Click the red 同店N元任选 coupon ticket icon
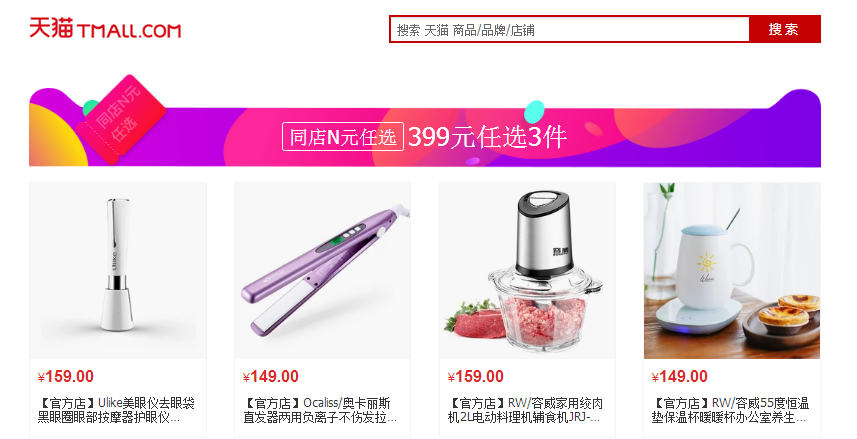This screenshot has height=439, width=857. click(121, 119)
